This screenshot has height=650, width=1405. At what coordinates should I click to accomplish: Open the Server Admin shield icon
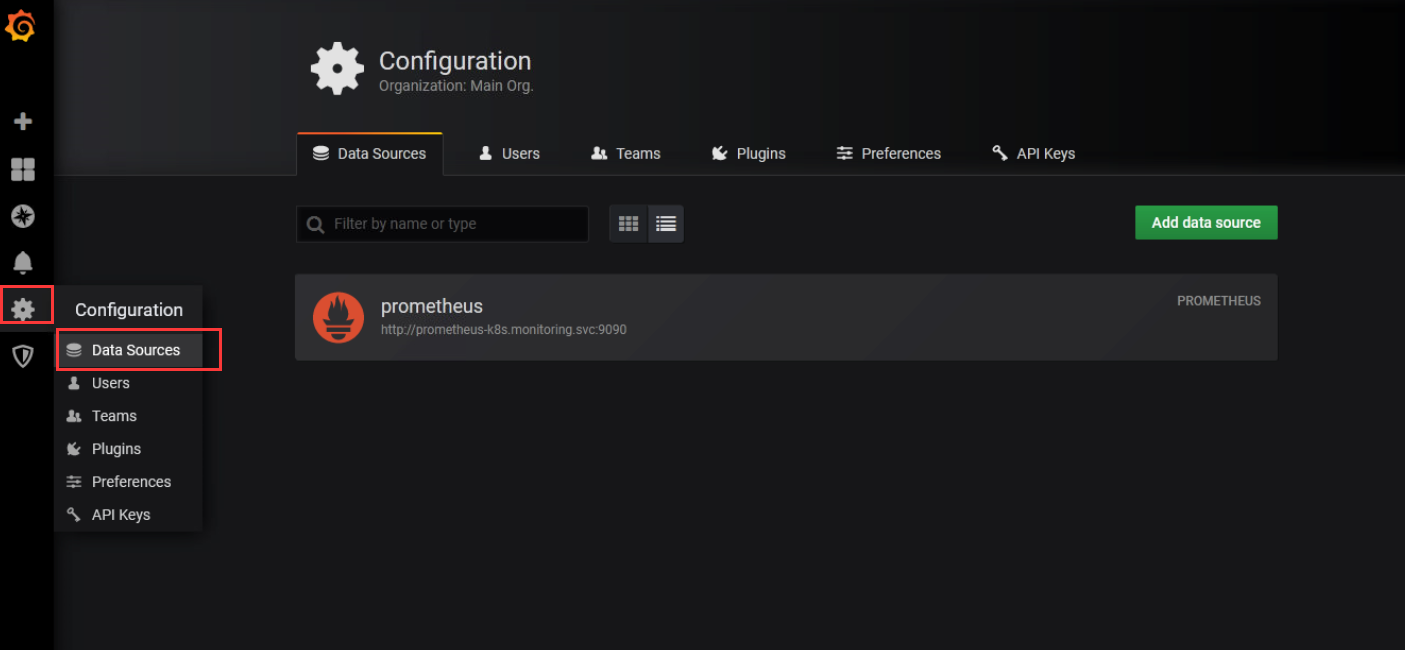point(22,356)
